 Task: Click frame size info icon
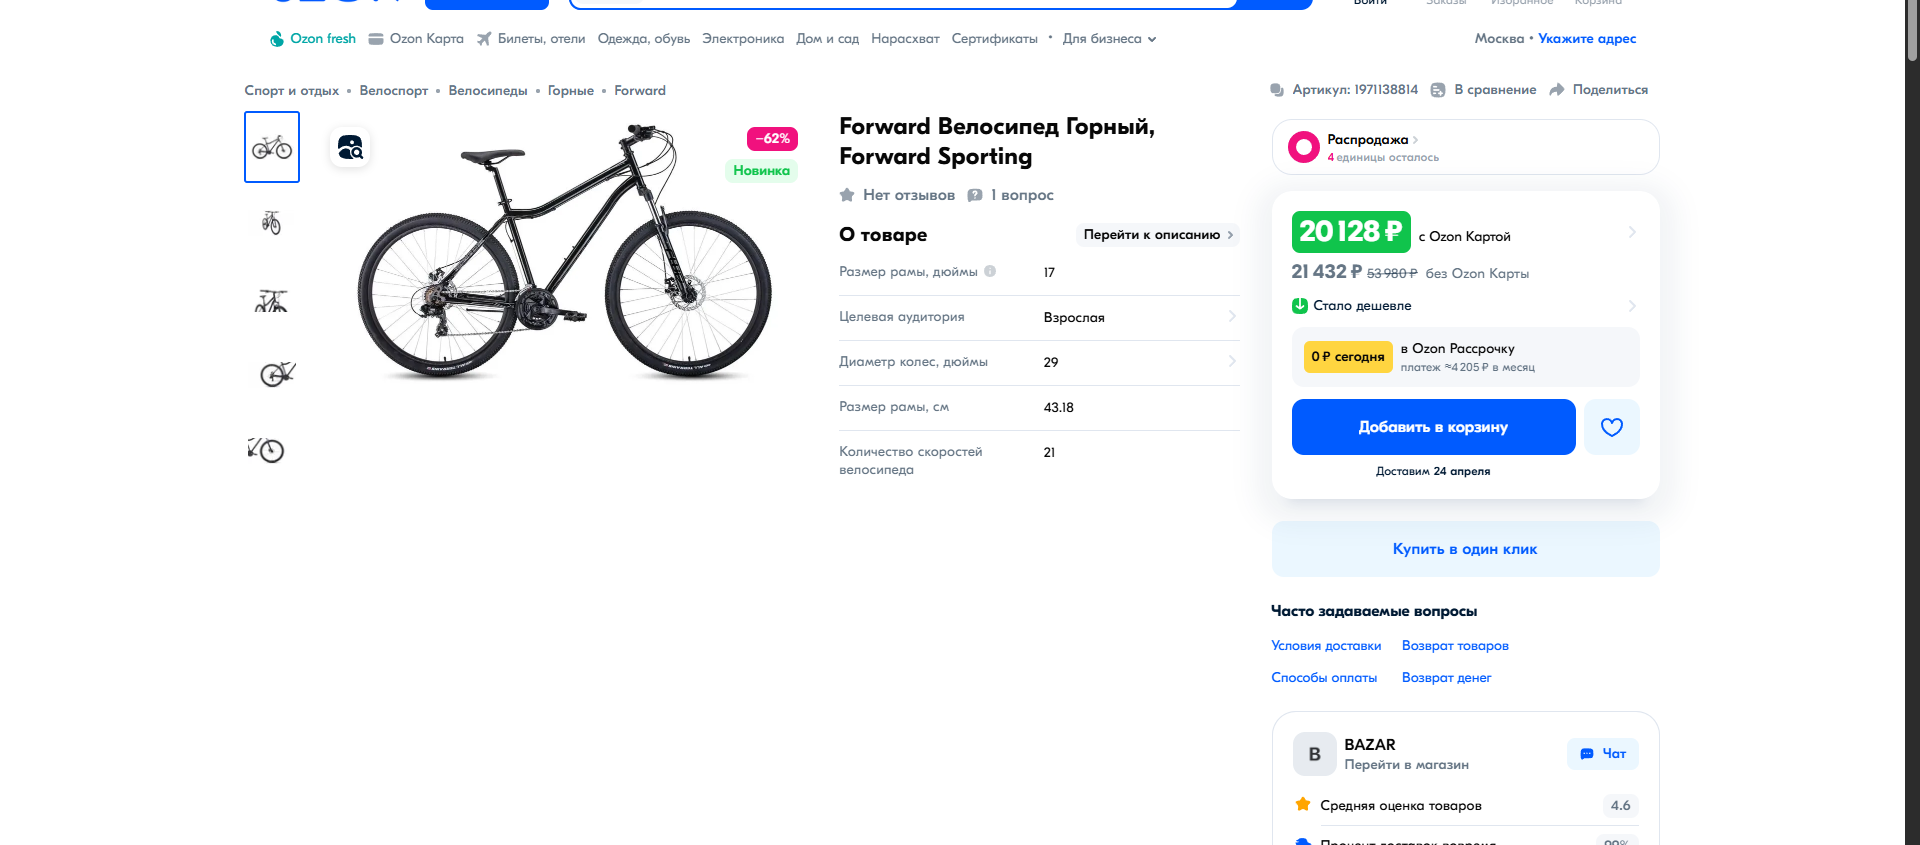coord(990,271)
